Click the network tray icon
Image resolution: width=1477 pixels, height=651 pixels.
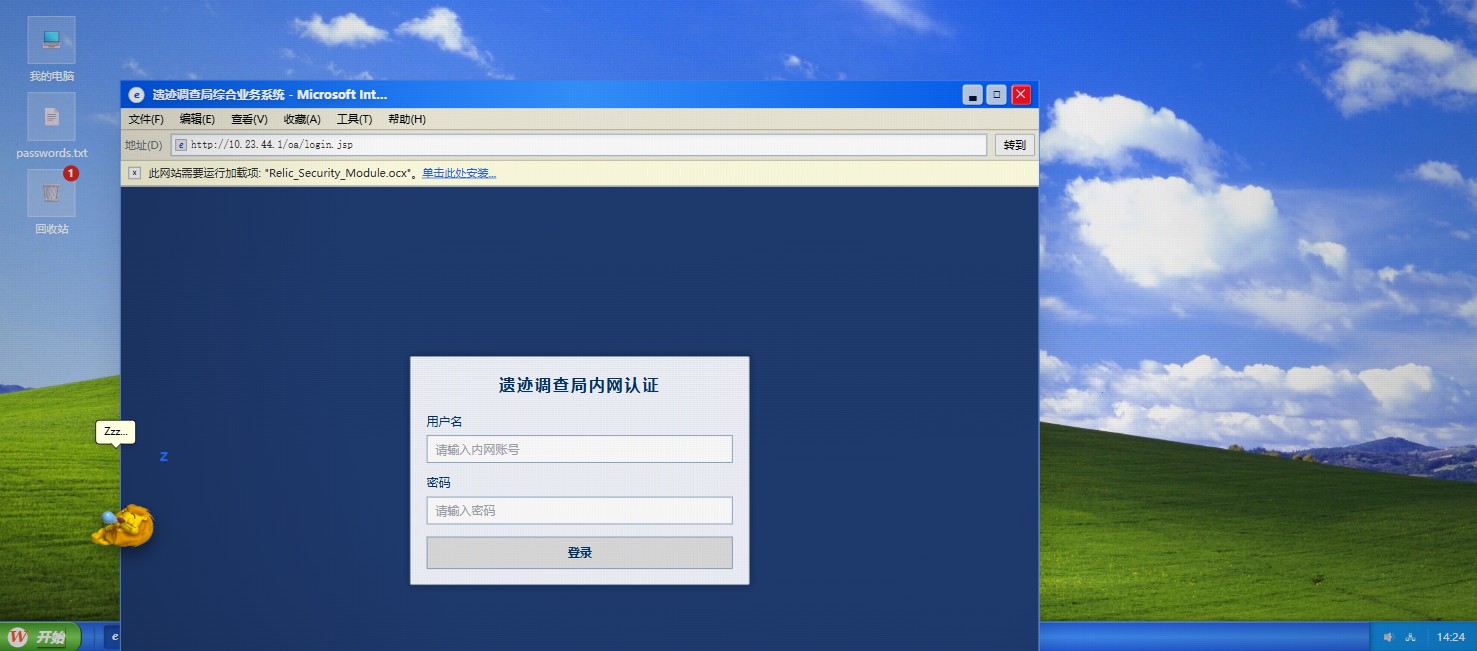click(1411, 637)
